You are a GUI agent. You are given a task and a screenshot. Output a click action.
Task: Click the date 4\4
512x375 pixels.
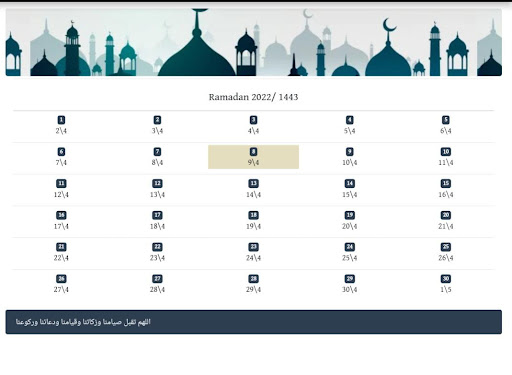pos(253,131)
